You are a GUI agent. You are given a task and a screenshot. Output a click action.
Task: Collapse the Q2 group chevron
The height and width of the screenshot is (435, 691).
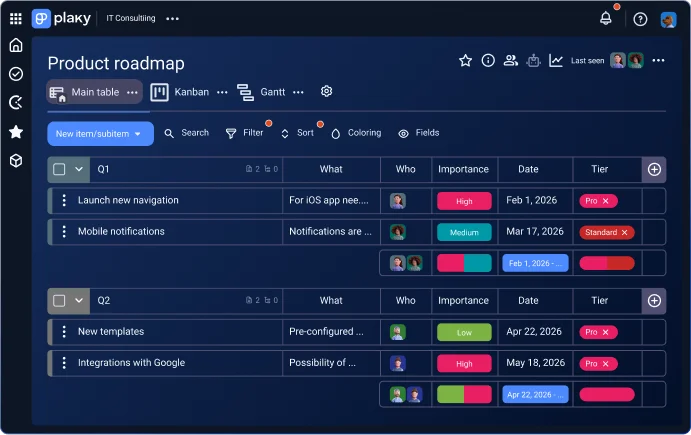click(x=79, y=301)
